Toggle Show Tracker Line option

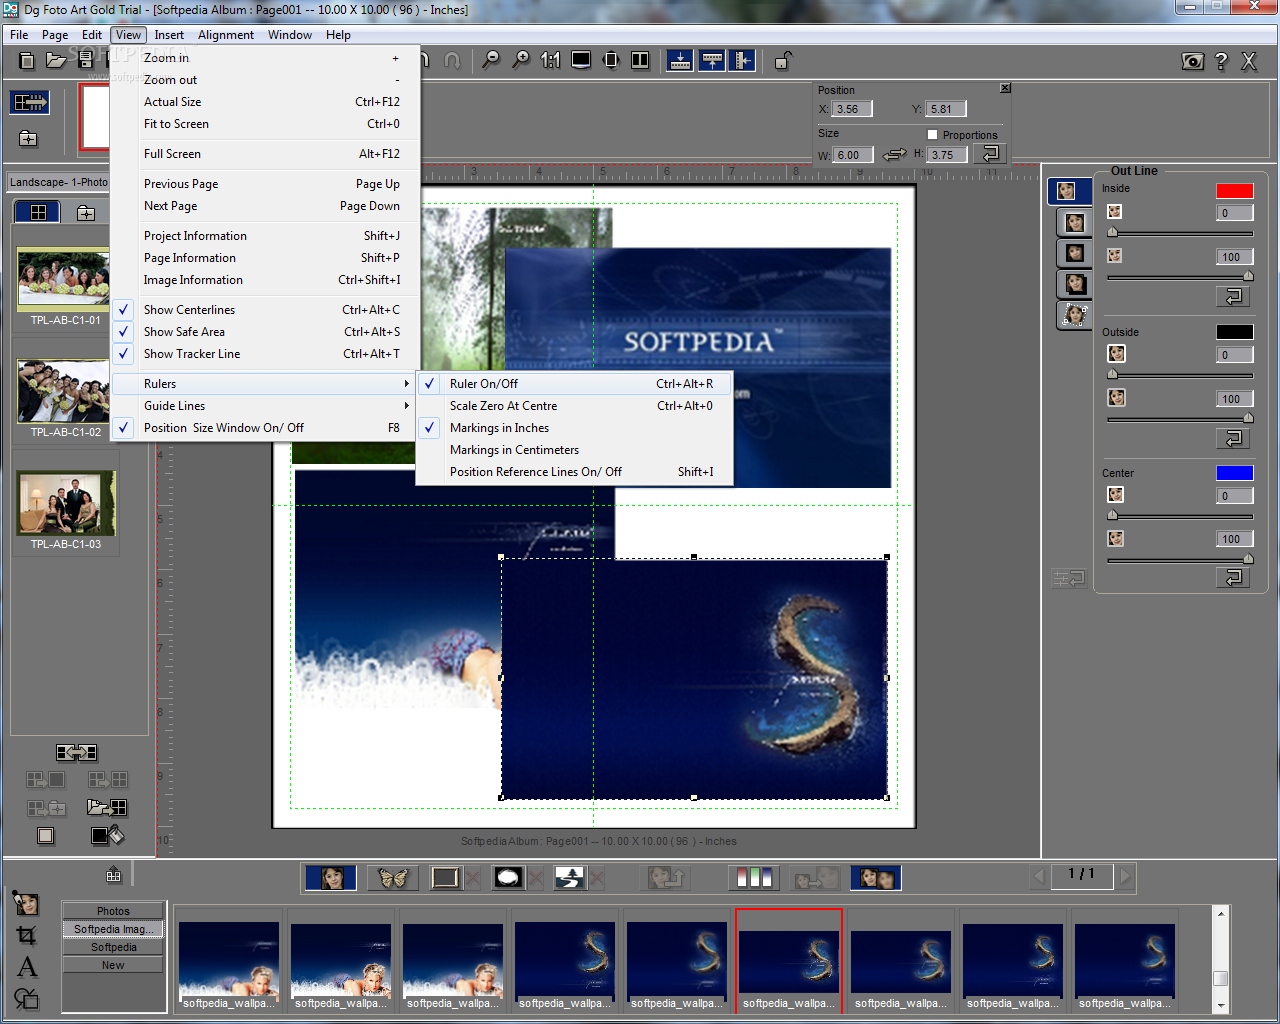265,354
